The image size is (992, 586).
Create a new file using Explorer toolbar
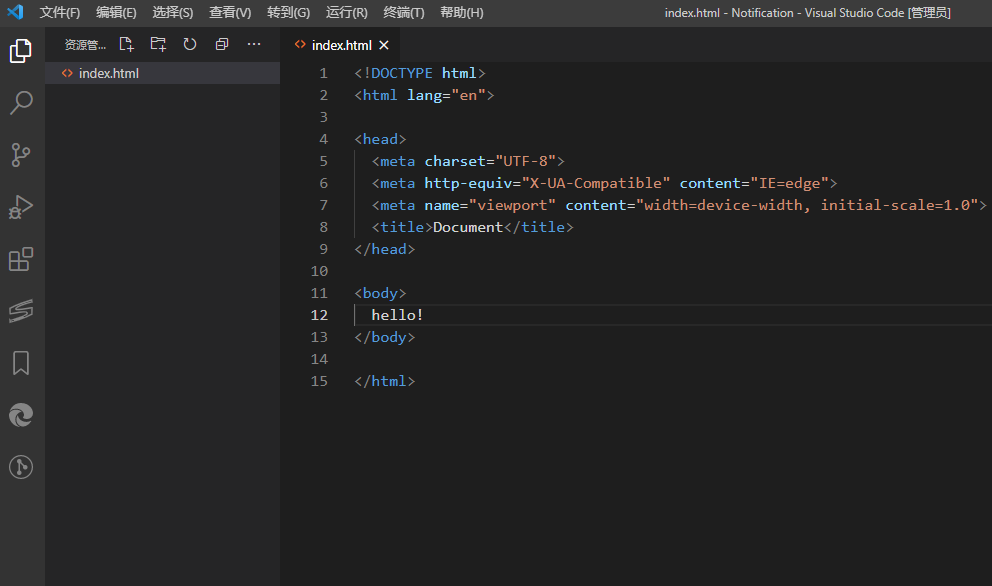125,44
